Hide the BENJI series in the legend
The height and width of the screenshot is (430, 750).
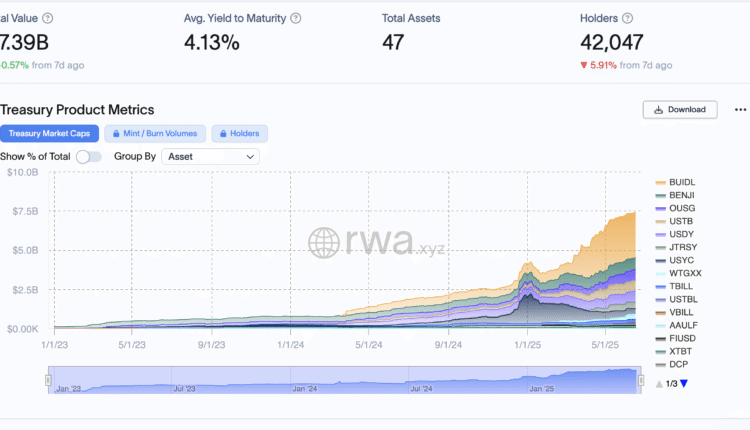682,195
